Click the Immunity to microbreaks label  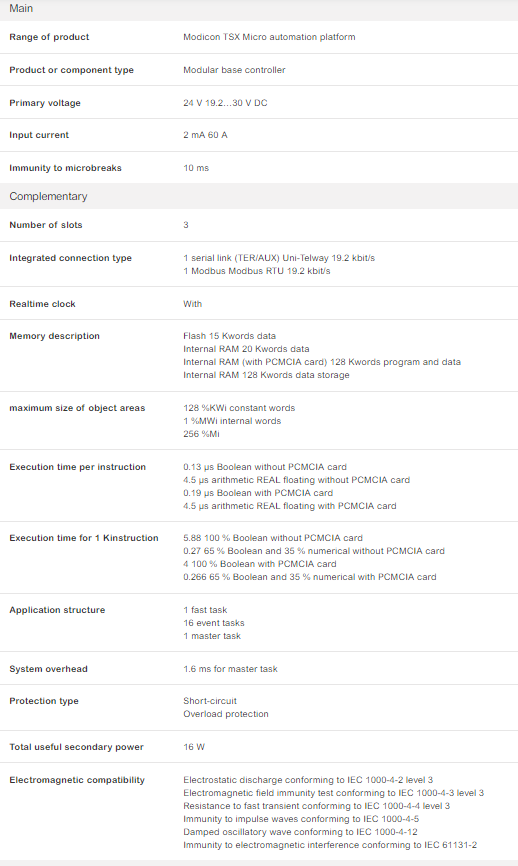[65, 168]
